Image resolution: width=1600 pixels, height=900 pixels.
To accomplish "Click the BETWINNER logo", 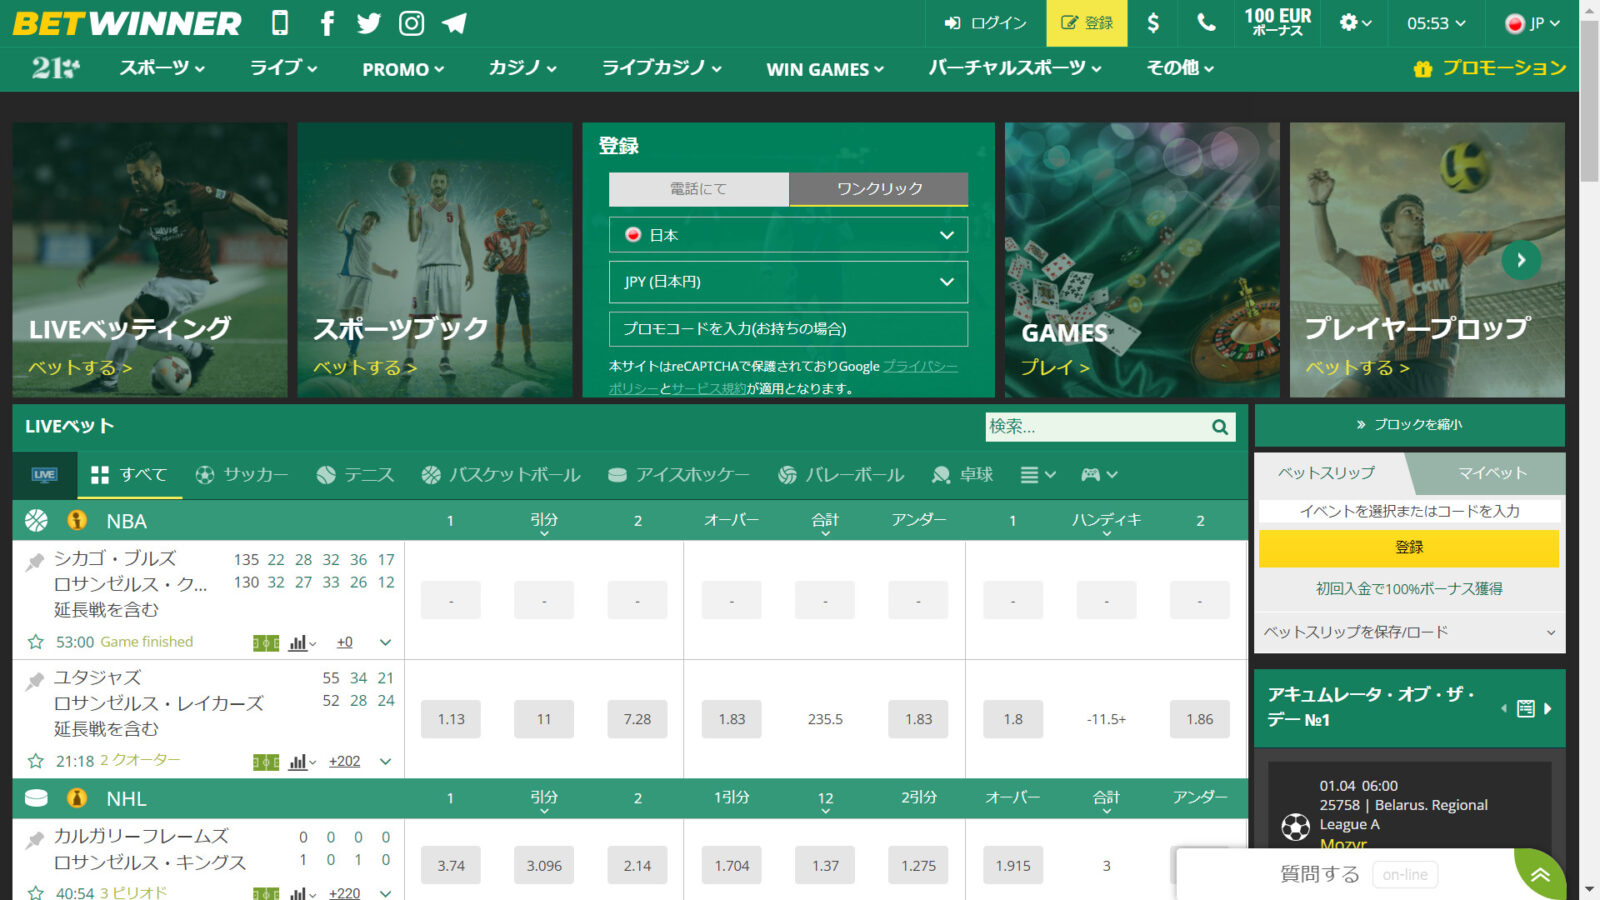I will click(127, 23).
